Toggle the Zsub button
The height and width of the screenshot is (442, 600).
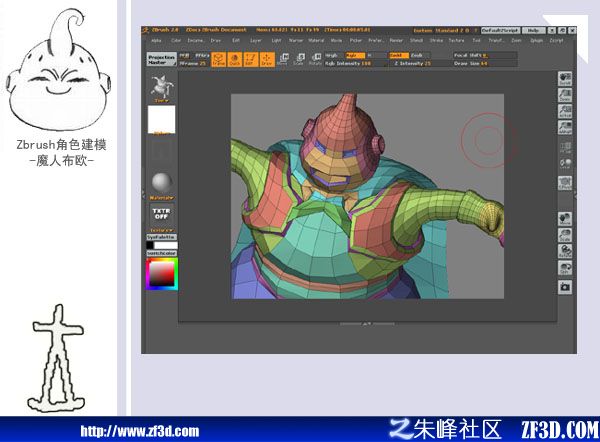pyautogui.click(x=419, y=55)
